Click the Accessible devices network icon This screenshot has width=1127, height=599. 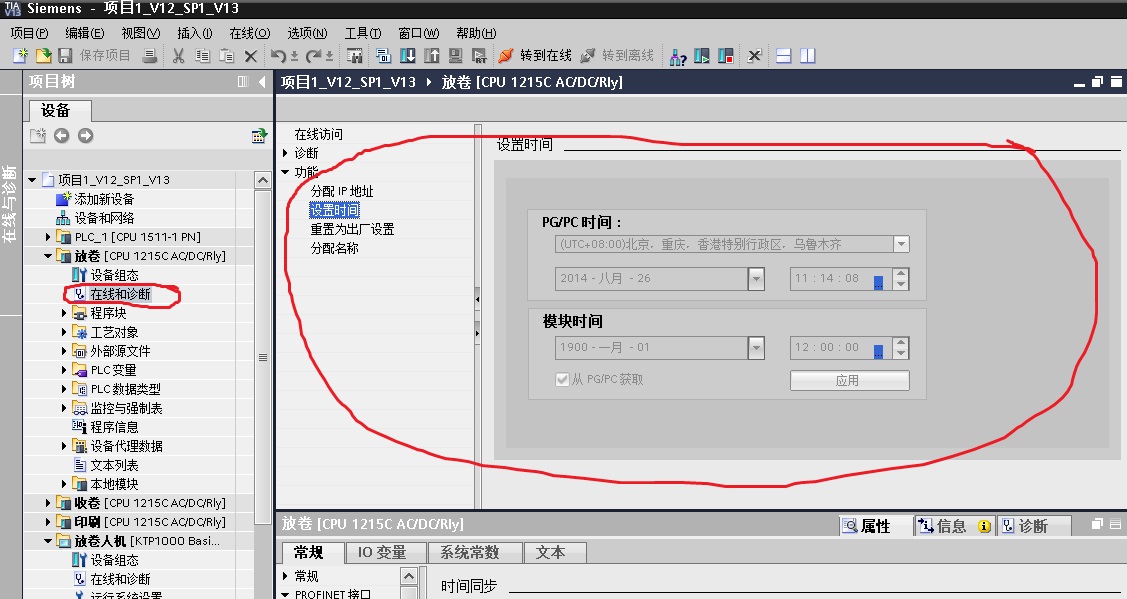coord(678,56)
